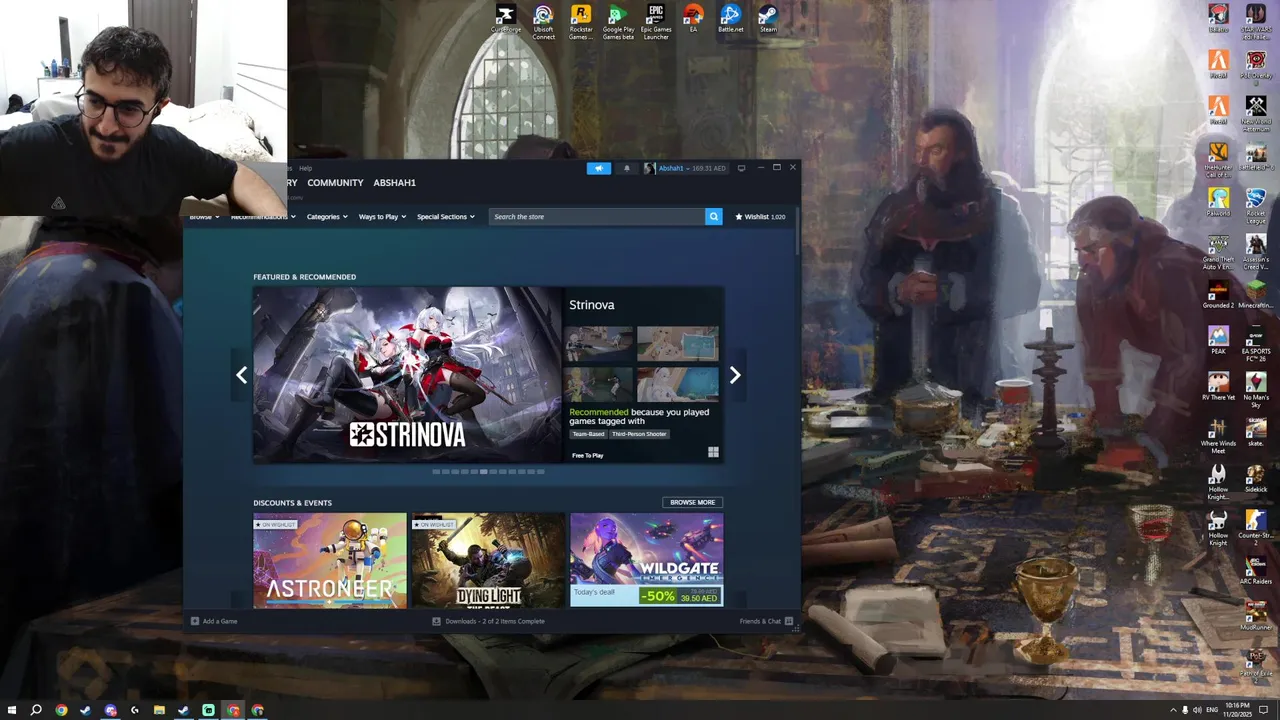
Task: Open Epic Games Launcher shortcut
Action: tap(656, 21)
